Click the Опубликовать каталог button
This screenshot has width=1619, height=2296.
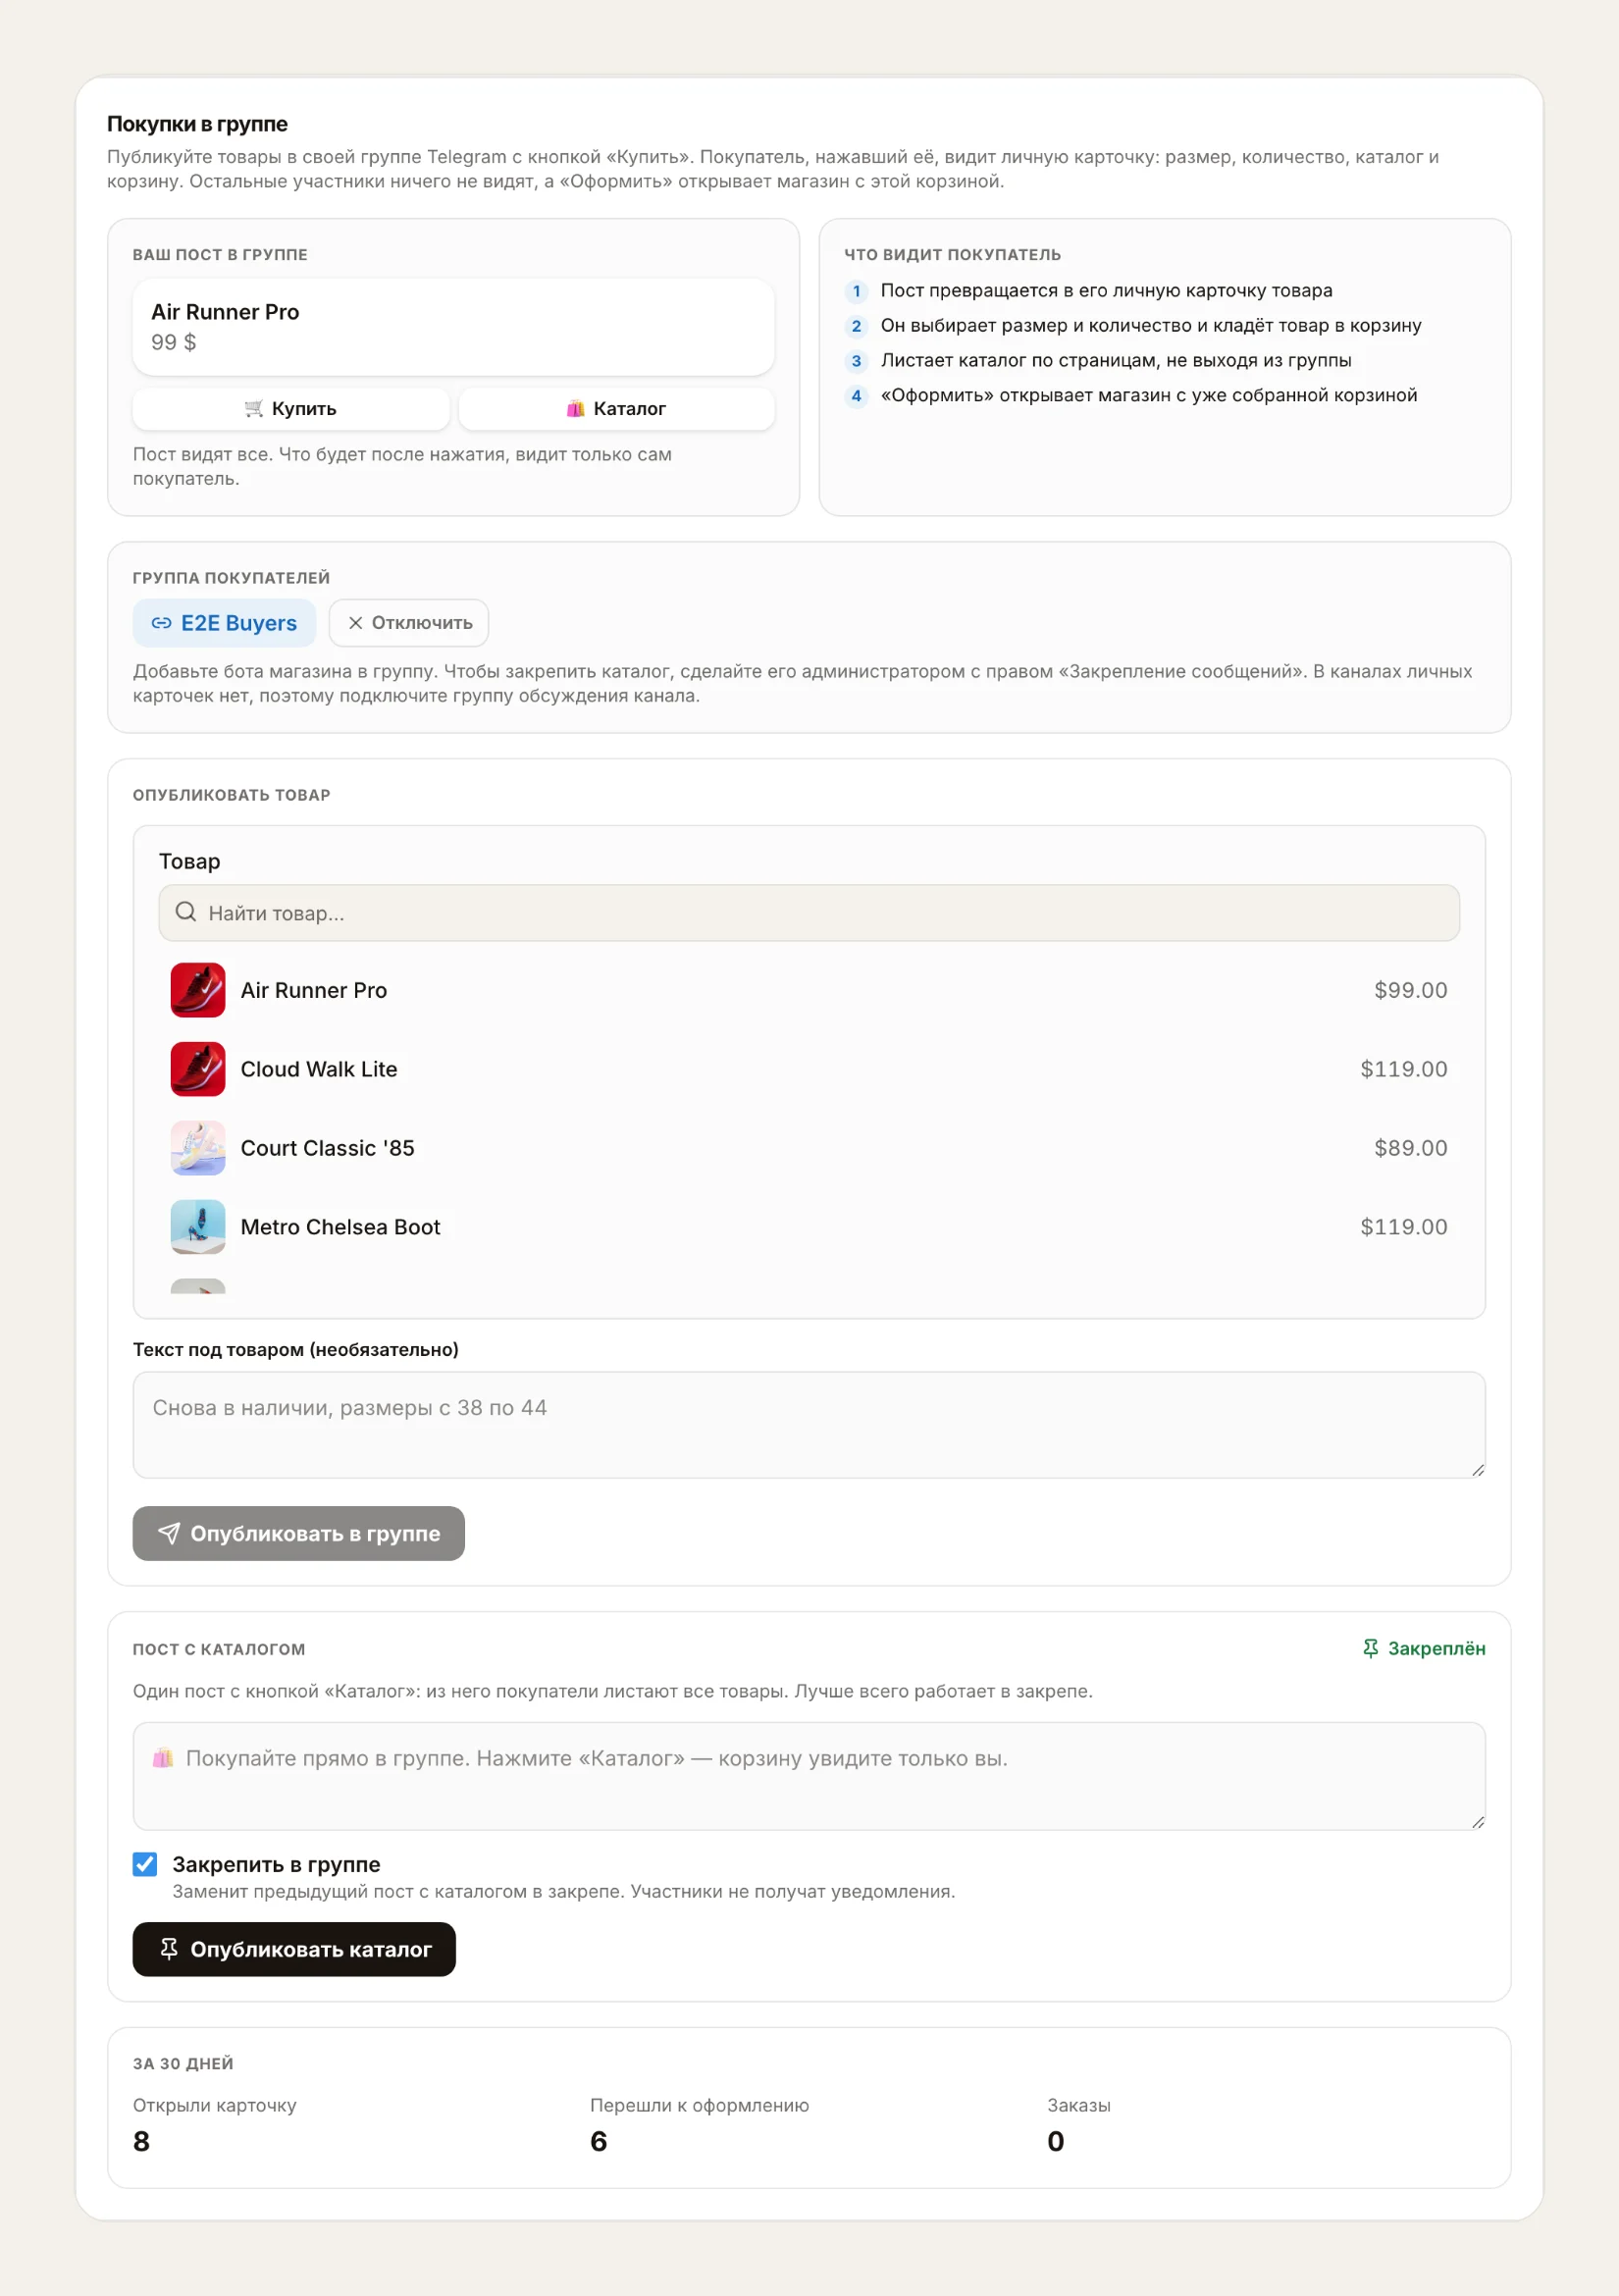coord(294,1949)
